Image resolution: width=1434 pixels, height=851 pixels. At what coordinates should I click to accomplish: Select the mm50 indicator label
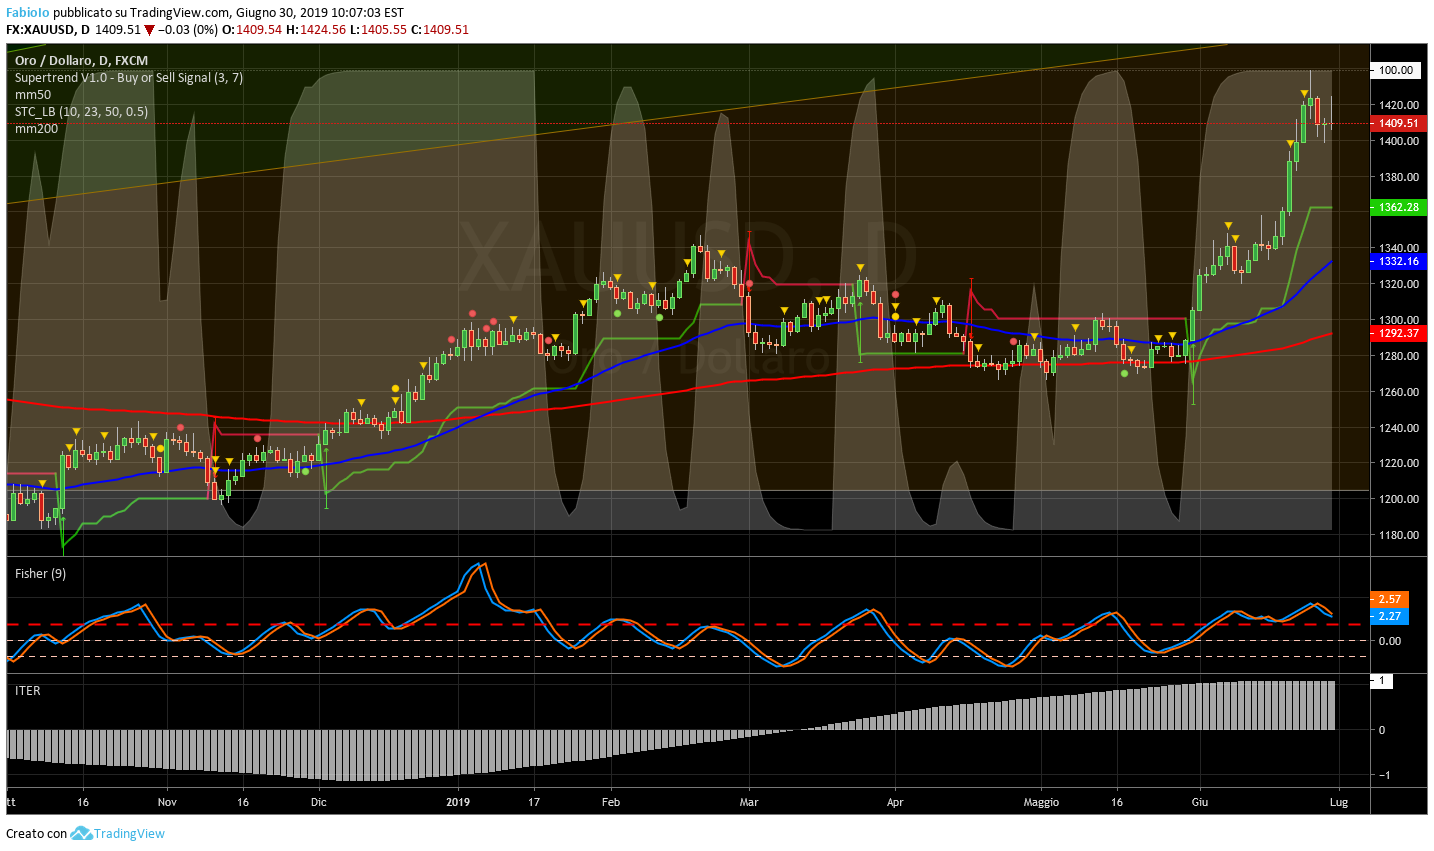pos(33,95)
